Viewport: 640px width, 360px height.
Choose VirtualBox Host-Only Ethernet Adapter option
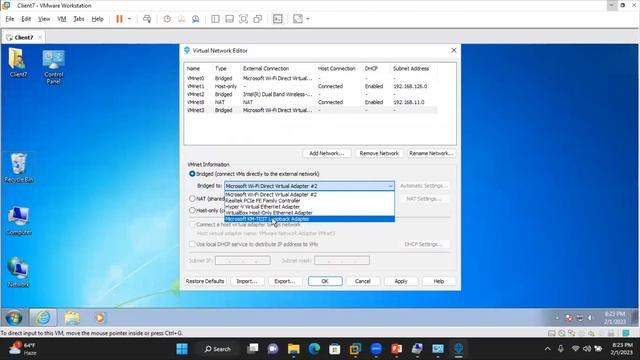pos(309,213)
